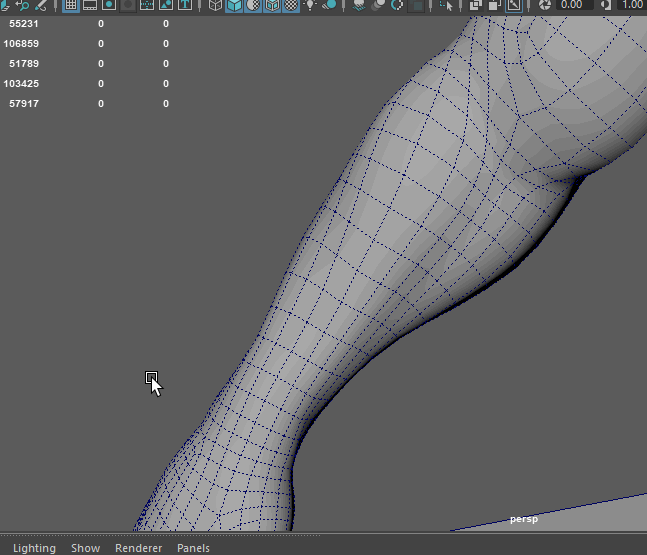Toggle smooth shade all display
The height and width of the screenshot is (555, 647).
234,5
